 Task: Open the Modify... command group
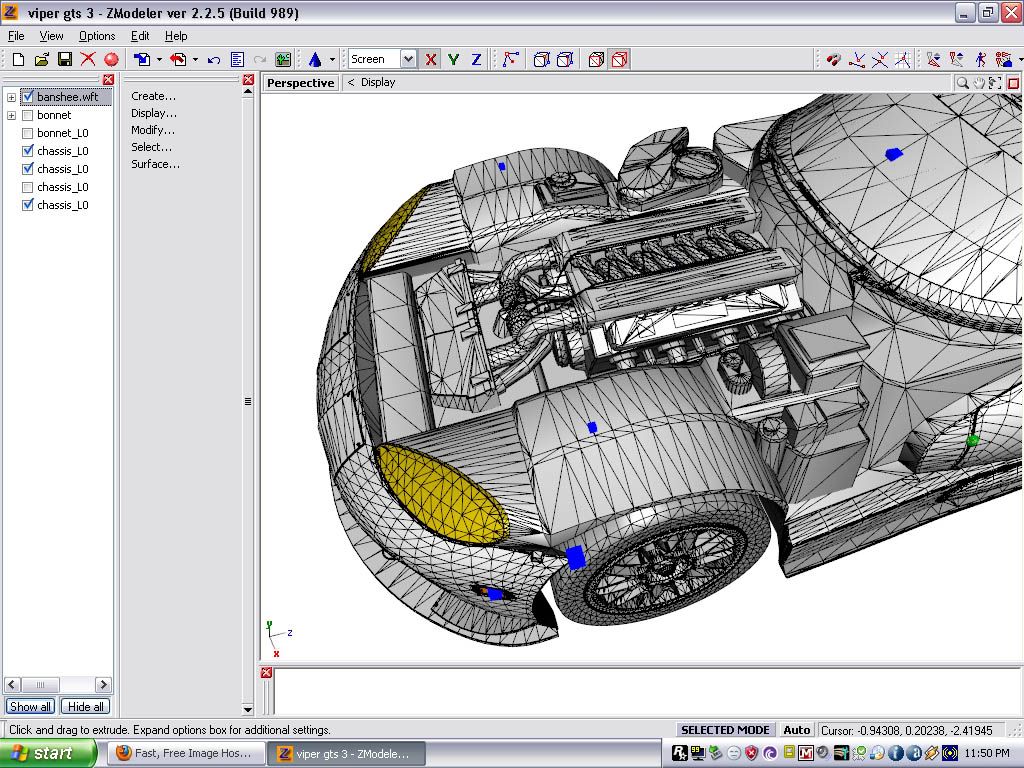(x=153, y=130)
